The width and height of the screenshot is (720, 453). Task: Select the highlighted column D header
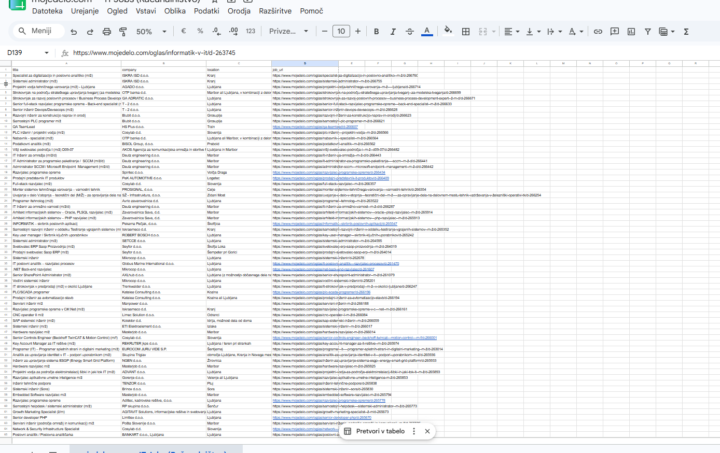(305, 63)
